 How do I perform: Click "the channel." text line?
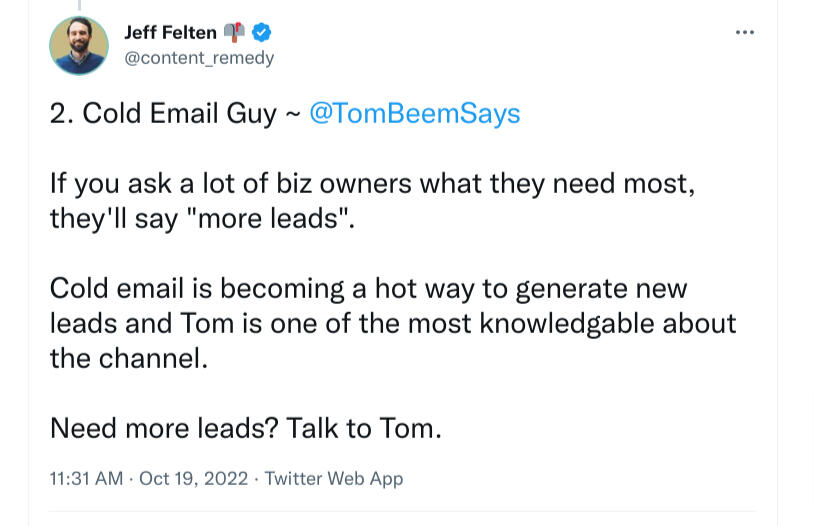point(129,358)
